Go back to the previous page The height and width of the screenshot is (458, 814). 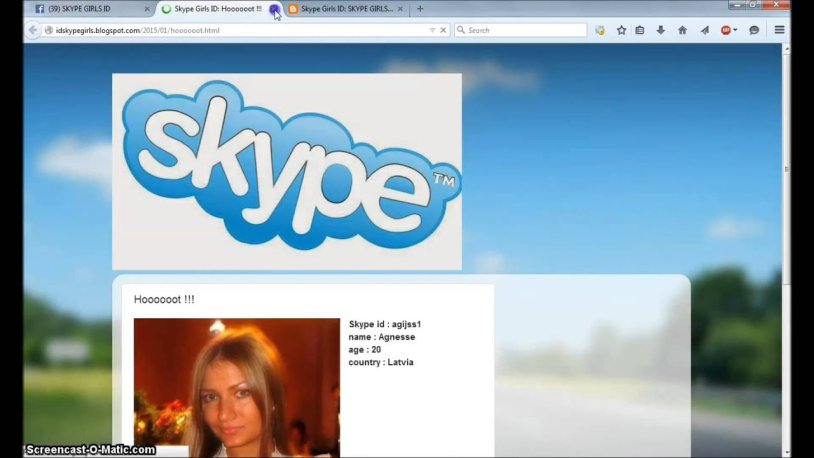tap(33, 30)
